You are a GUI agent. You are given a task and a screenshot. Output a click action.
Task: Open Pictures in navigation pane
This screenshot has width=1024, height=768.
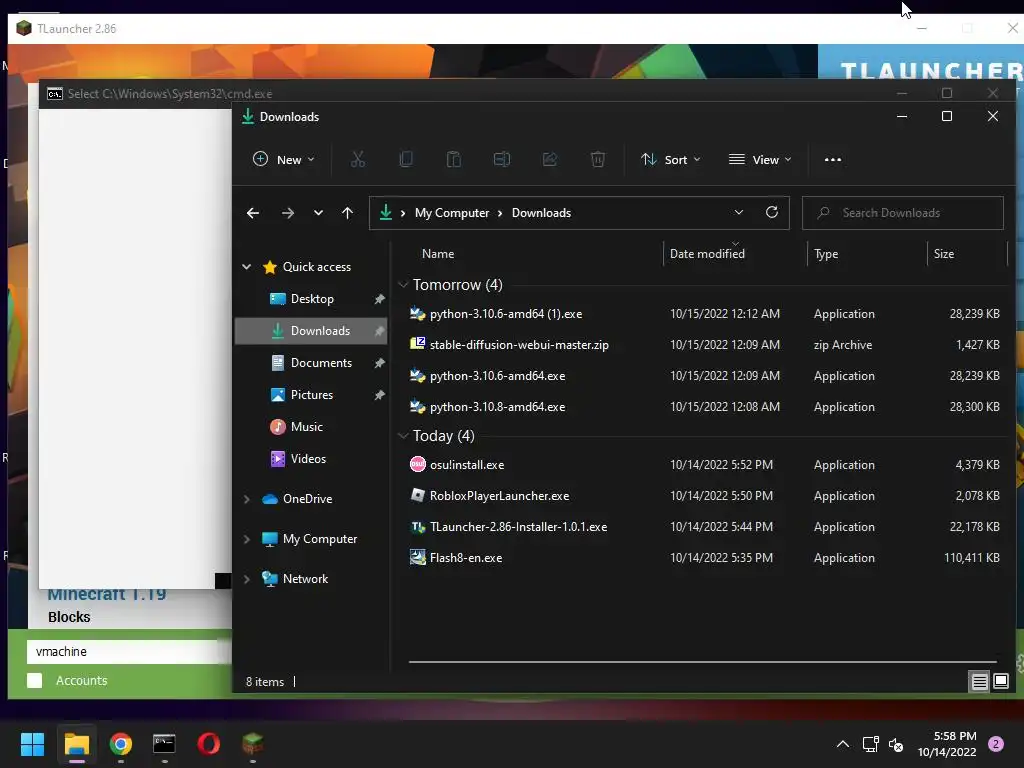click(312, 395)
